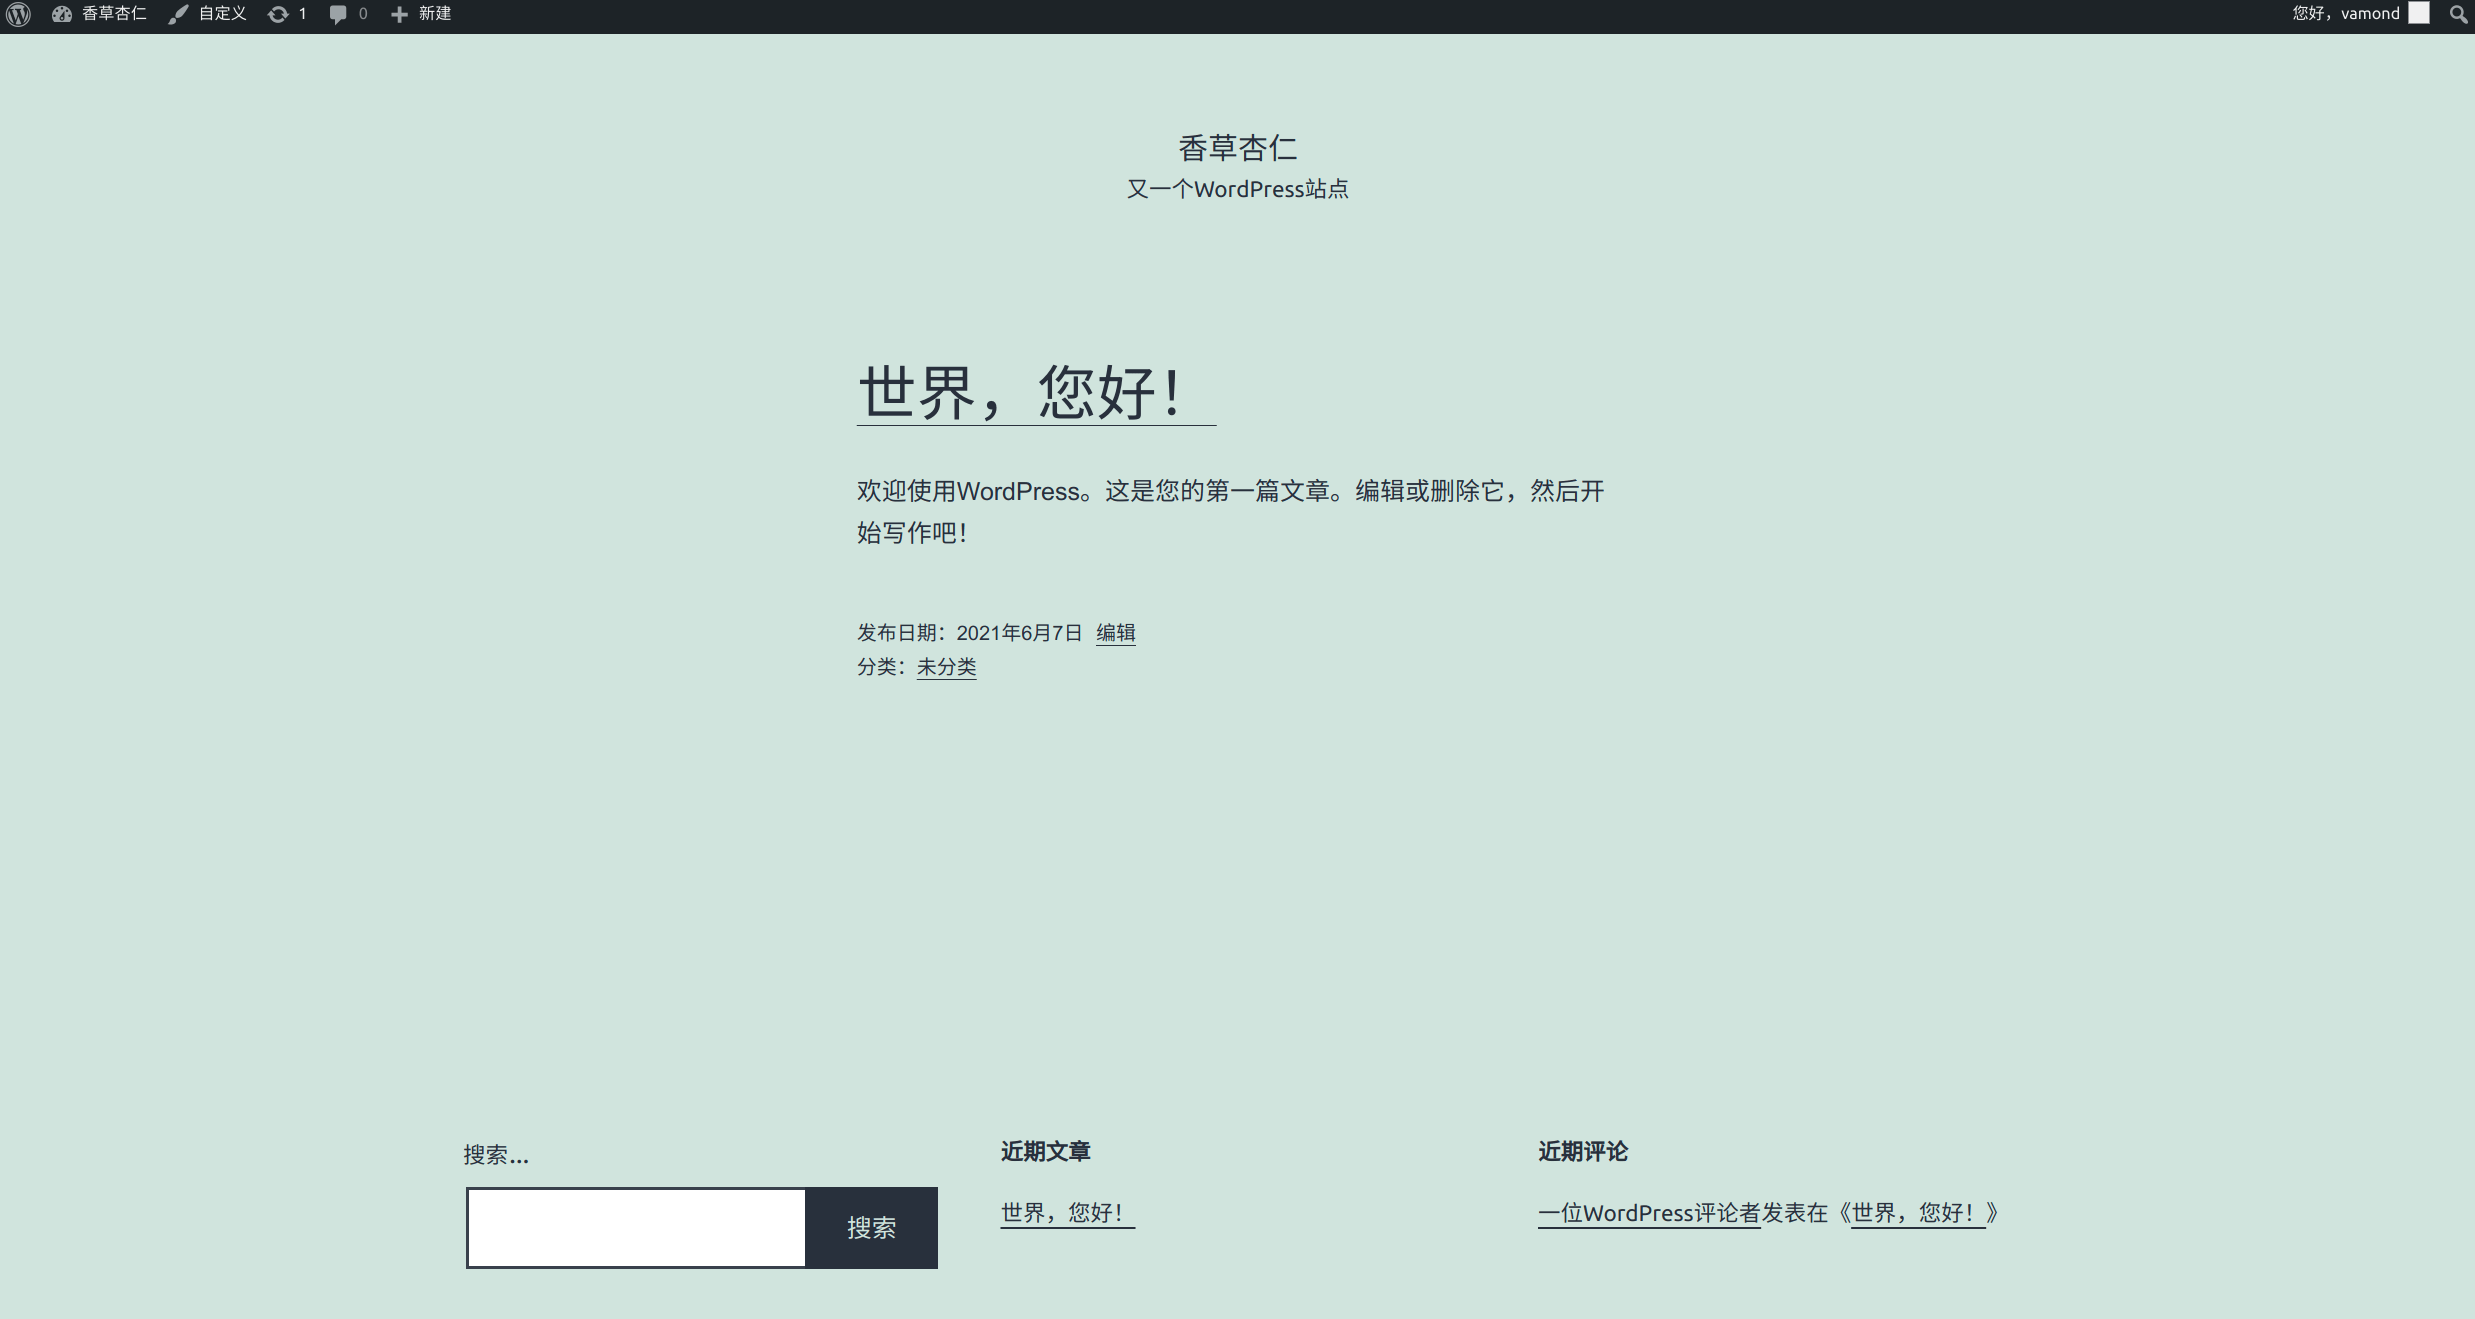Click the 香草杏仁 site title heading
The width and height of the screenshot is (2475, 1319).
tap(1238, 148)
